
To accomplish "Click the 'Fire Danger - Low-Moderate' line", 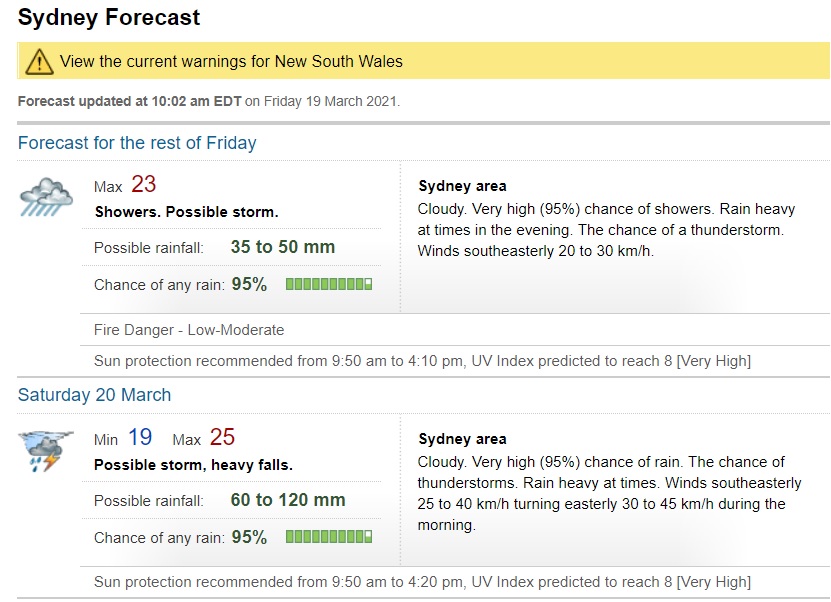I will pyautogui.click(x=189, y=330).
